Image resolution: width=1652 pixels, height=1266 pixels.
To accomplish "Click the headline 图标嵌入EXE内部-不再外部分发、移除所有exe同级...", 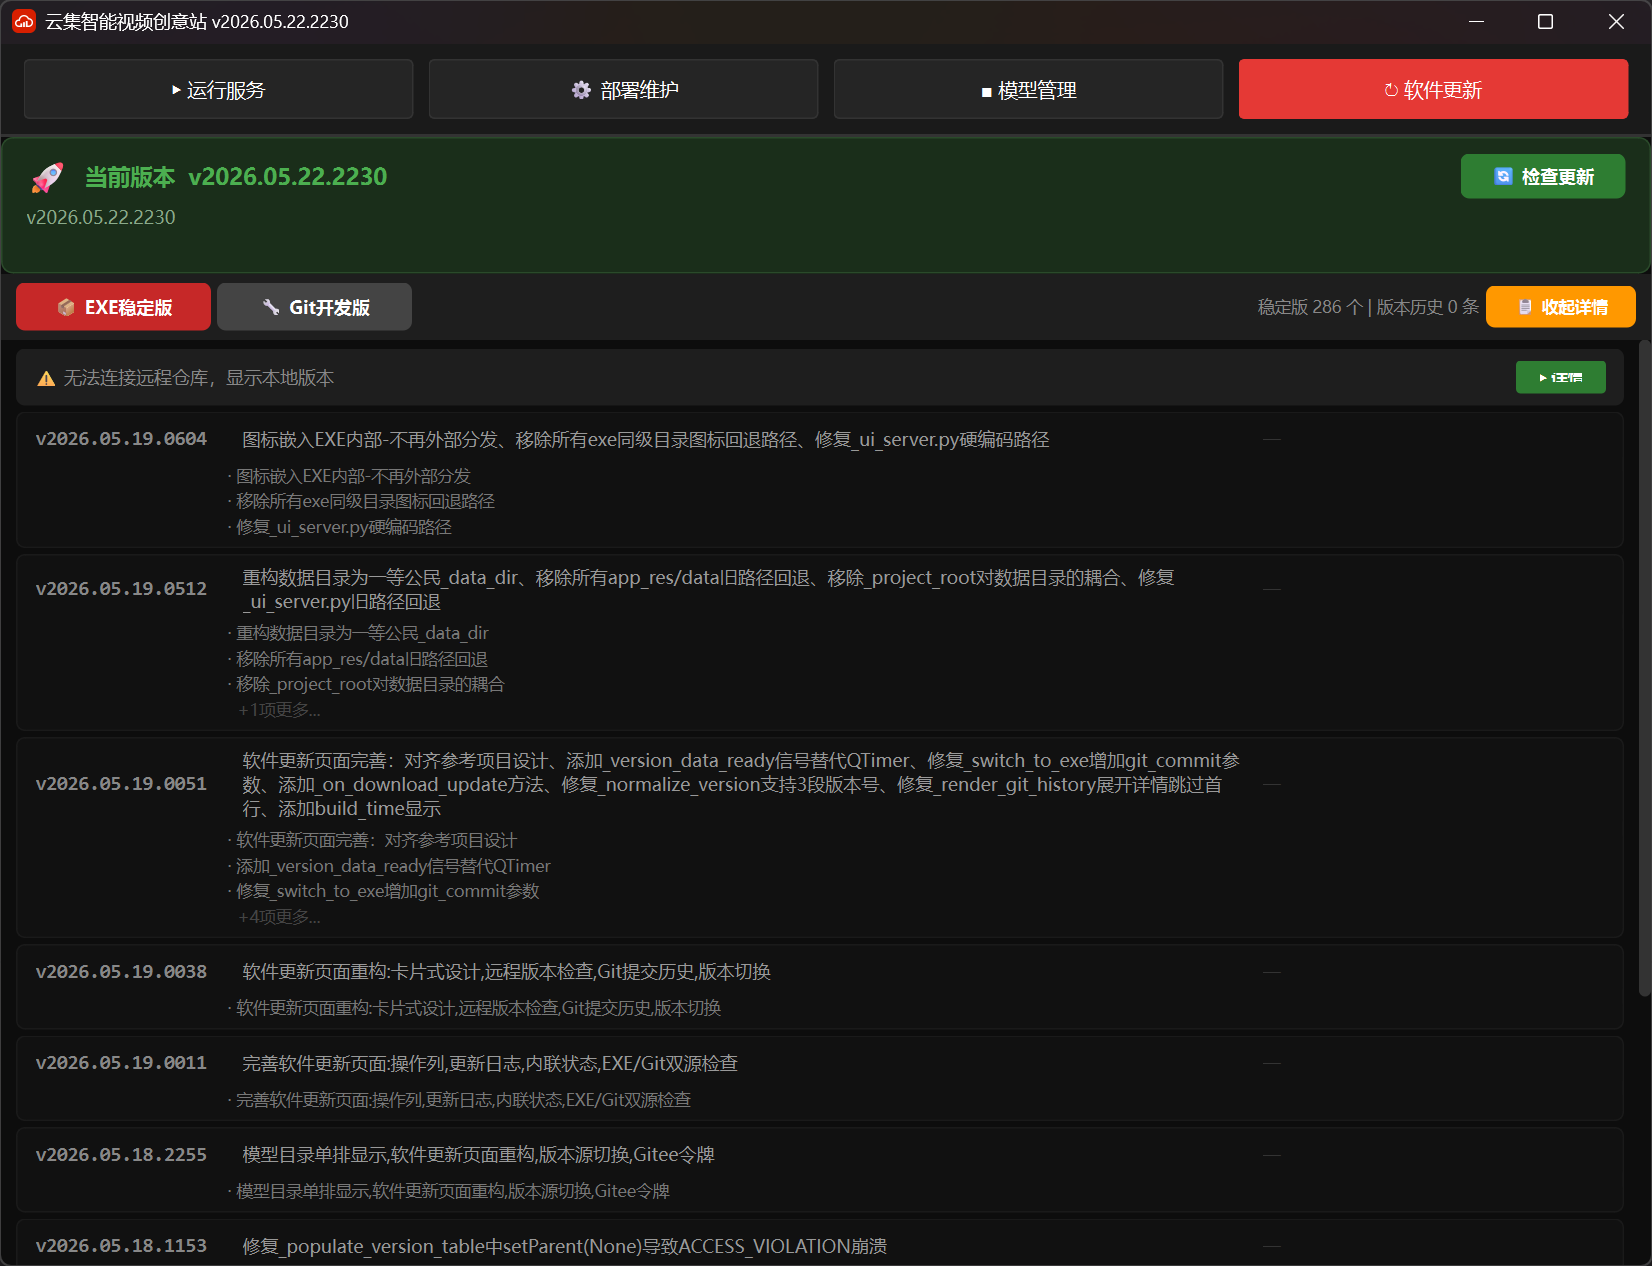I will click(x=646, y=440).
